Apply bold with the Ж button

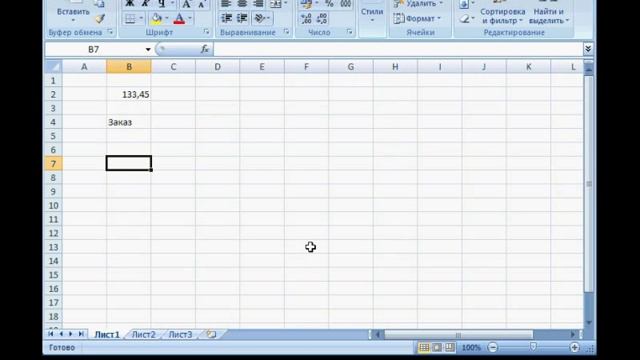[x=129, y=4]
